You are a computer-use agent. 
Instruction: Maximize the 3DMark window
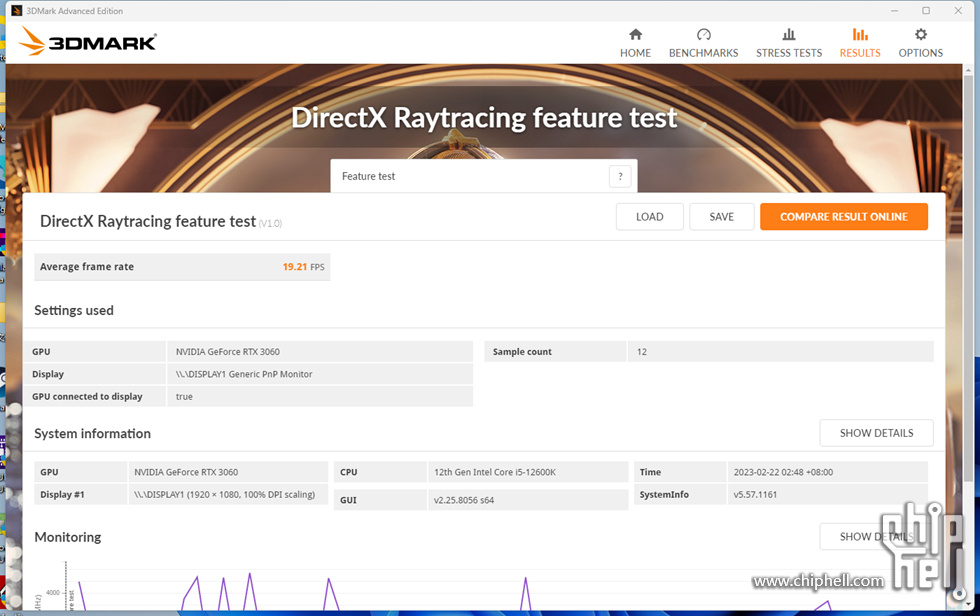tap(926, 11)
